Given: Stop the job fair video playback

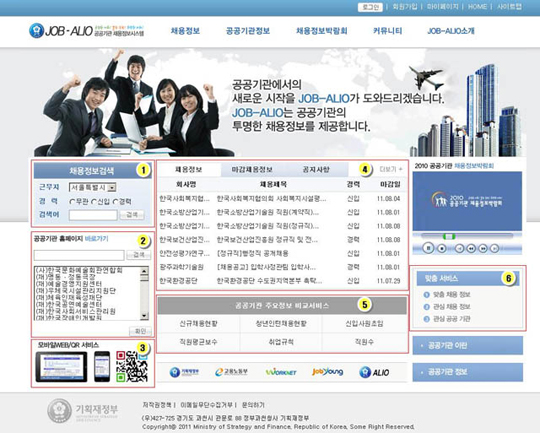Looking at the screenshot, I should tap(442, 248).
